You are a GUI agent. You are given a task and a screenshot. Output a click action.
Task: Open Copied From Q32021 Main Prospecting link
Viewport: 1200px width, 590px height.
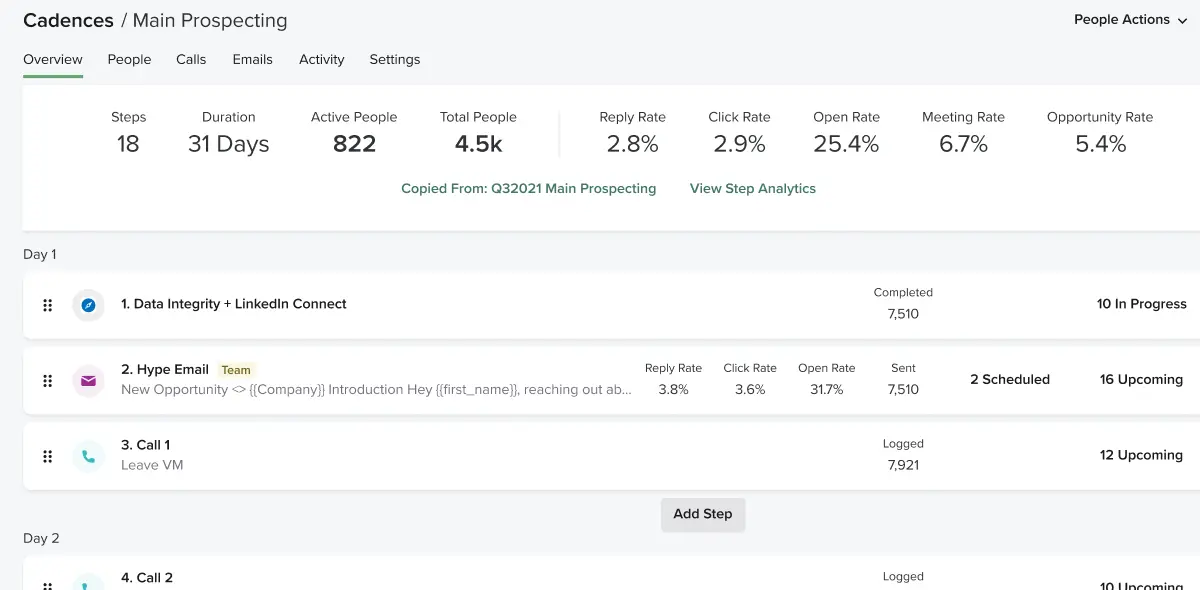(x=528, y=189)
